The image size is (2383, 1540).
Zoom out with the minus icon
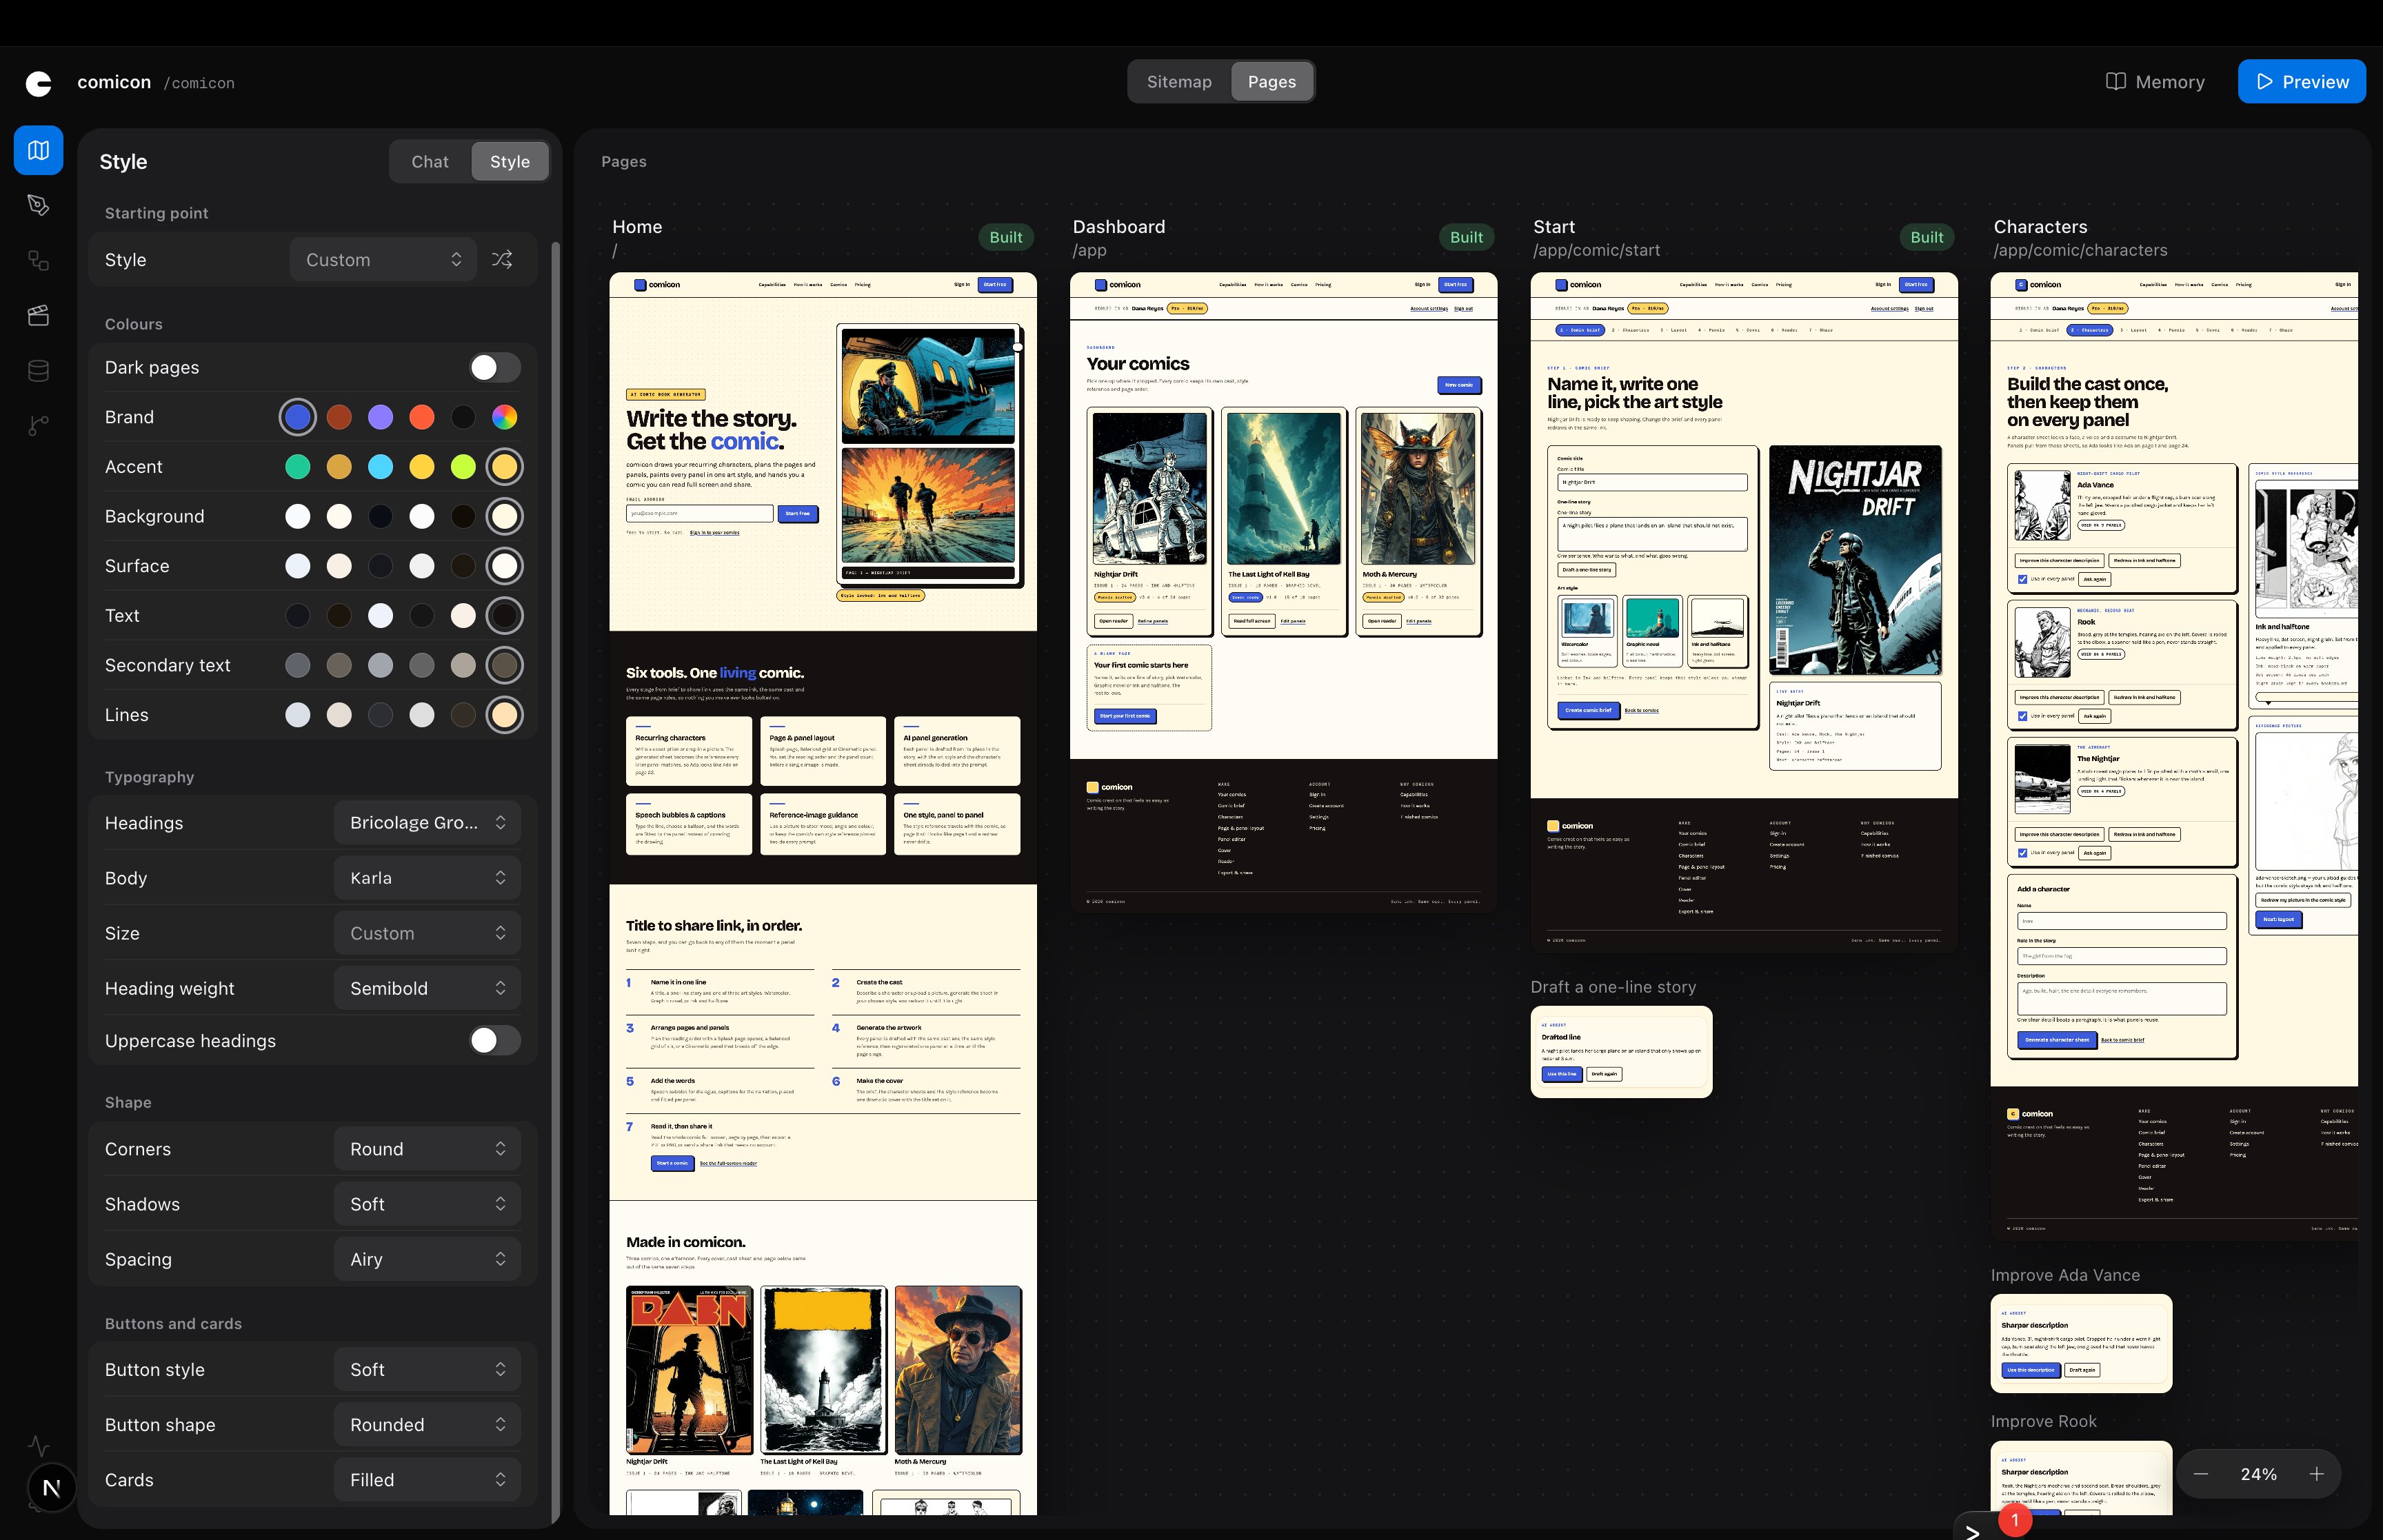(x=2201, y=1474)
